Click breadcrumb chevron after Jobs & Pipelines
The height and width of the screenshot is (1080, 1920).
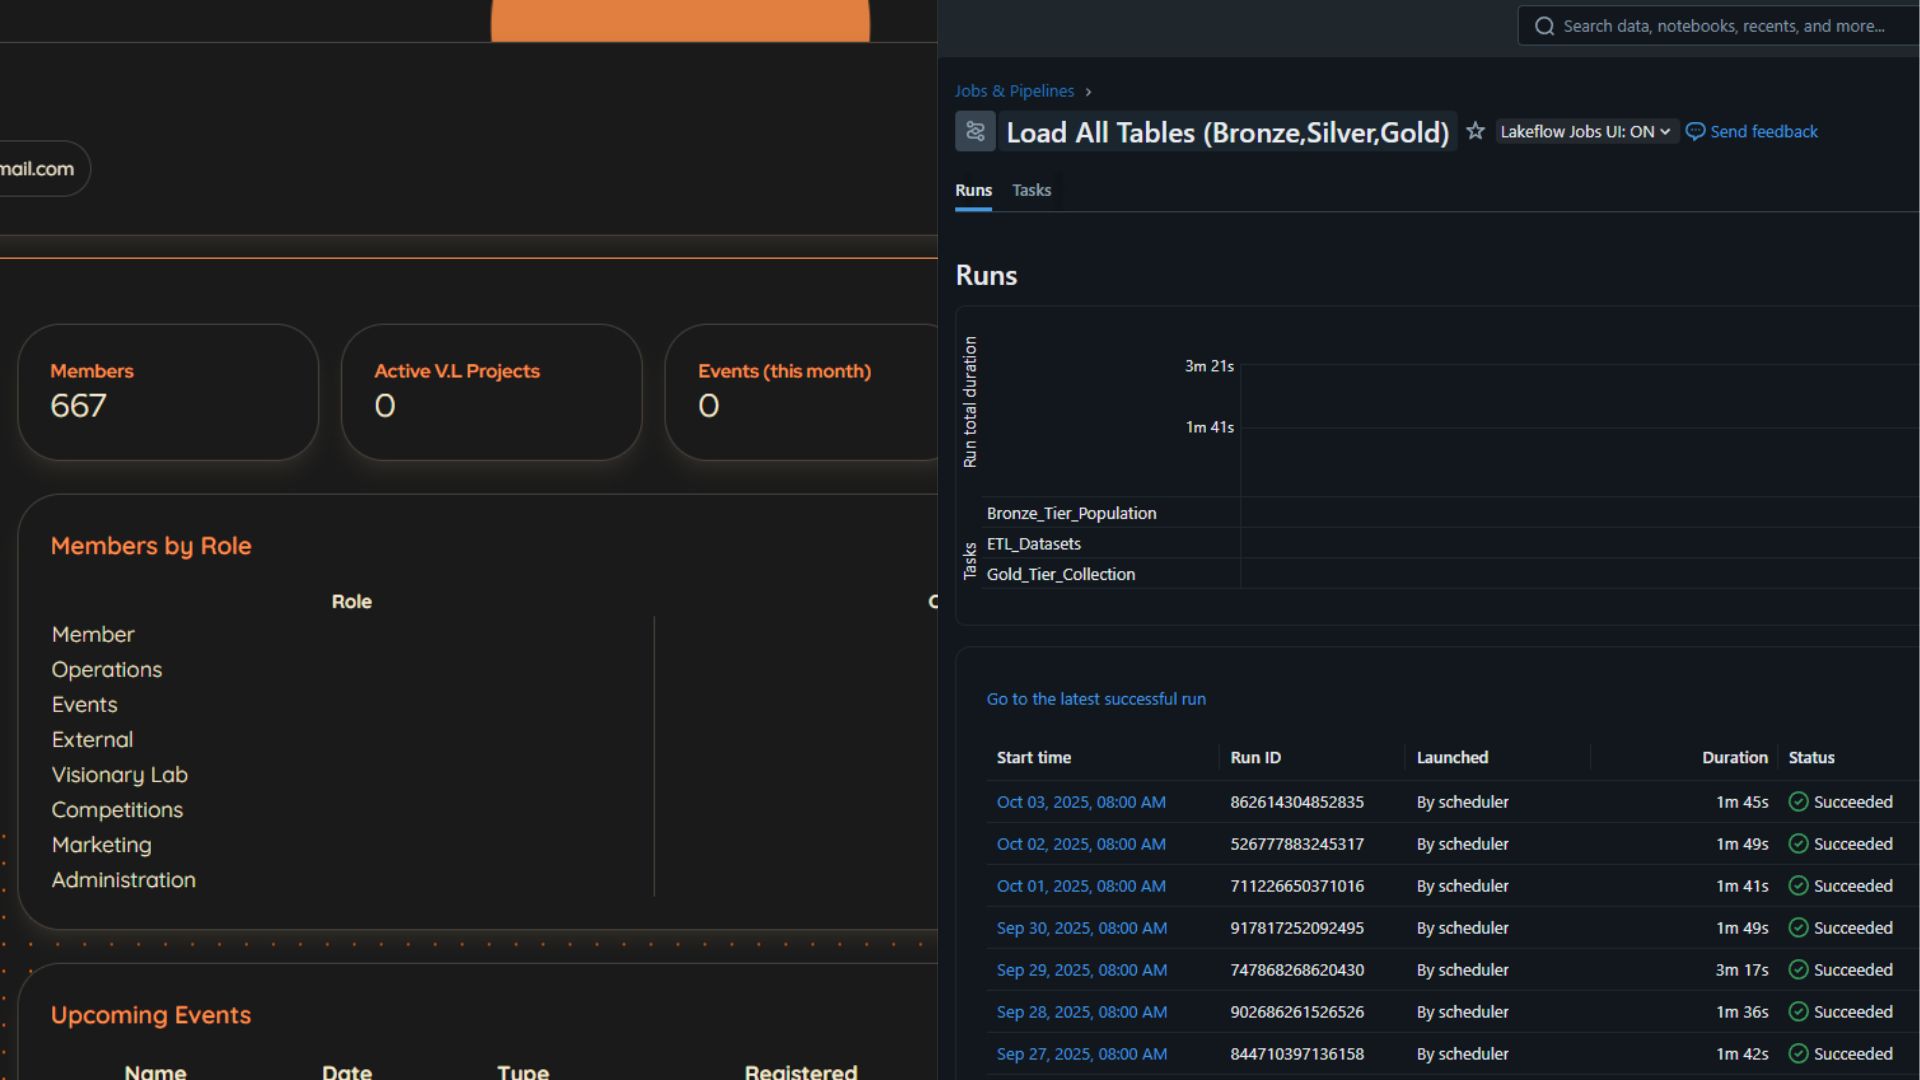[x=1088, y=92]
